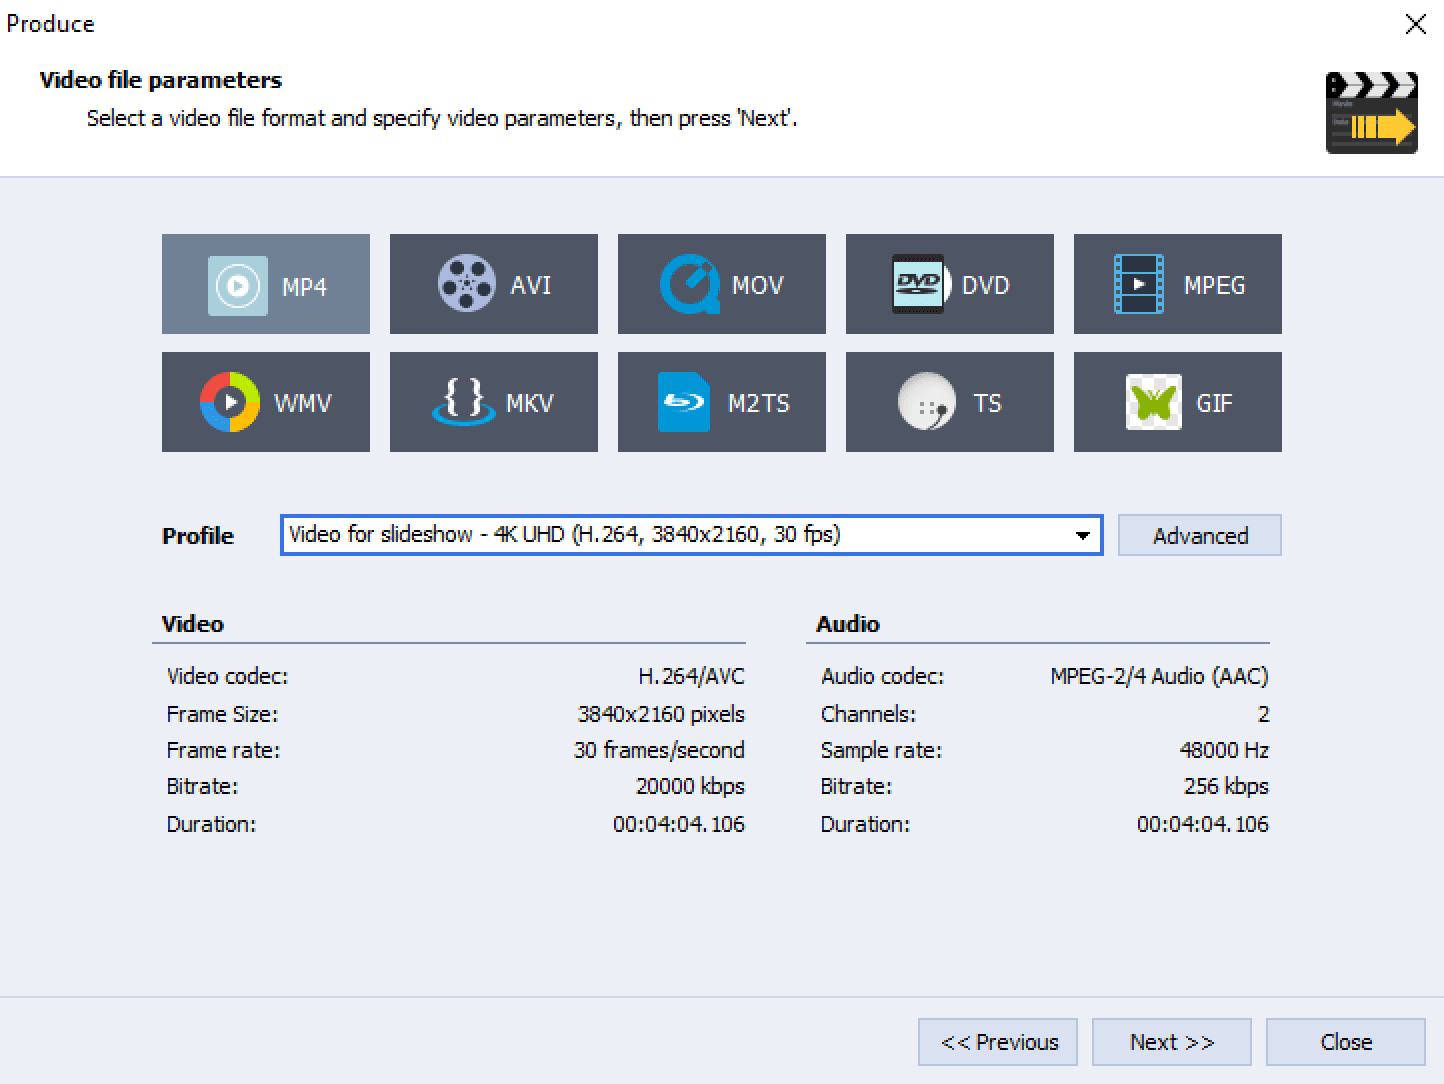The image size is (1444, 1084).
Task: Dismiss the dialog with the X
Action: tap(1416, 23)
